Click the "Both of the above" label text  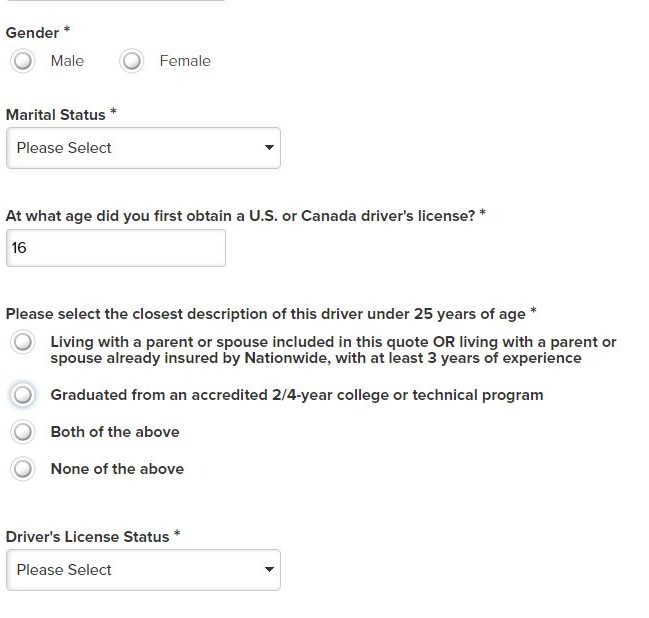[x=115, y=432]
